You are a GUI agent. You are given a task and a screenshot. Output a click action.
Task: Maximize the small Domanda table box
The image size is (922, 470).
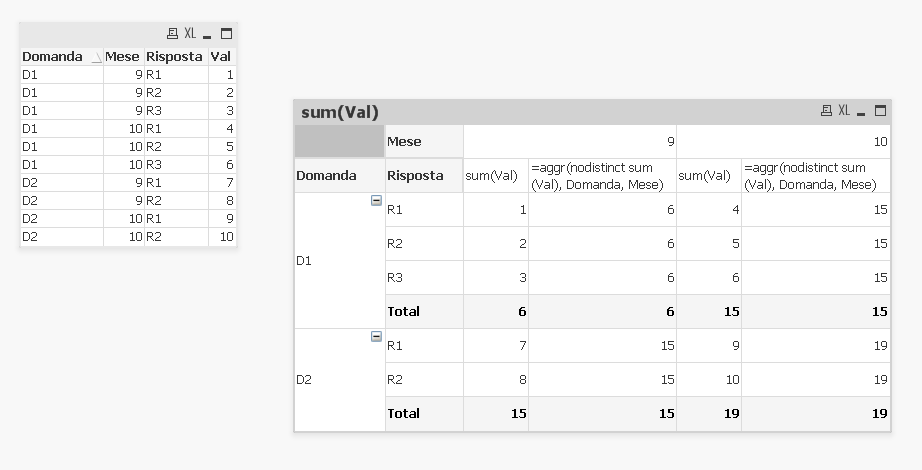point(226,33)
